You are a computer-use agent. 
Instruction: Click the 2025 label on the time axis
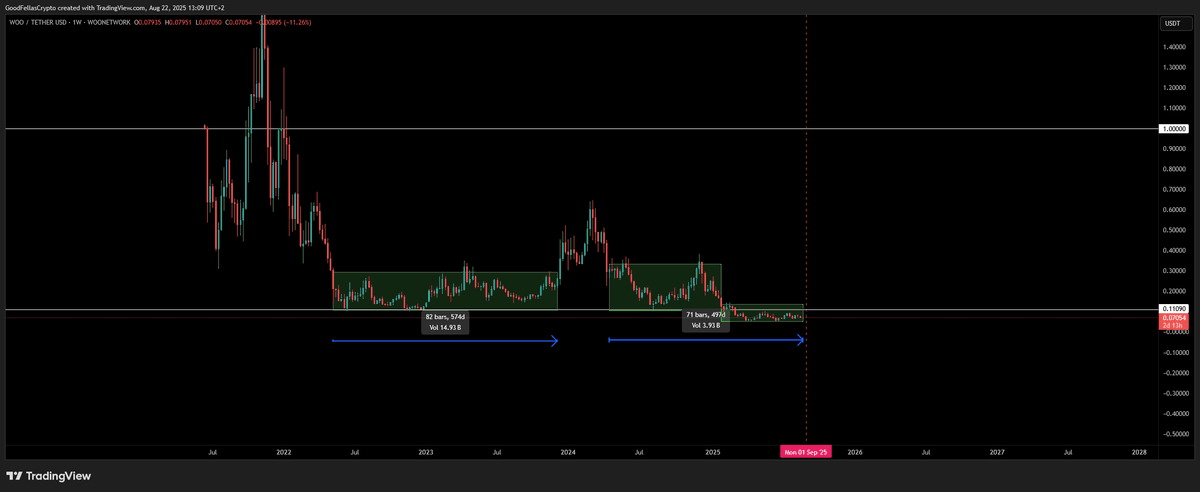coord(712,452)
